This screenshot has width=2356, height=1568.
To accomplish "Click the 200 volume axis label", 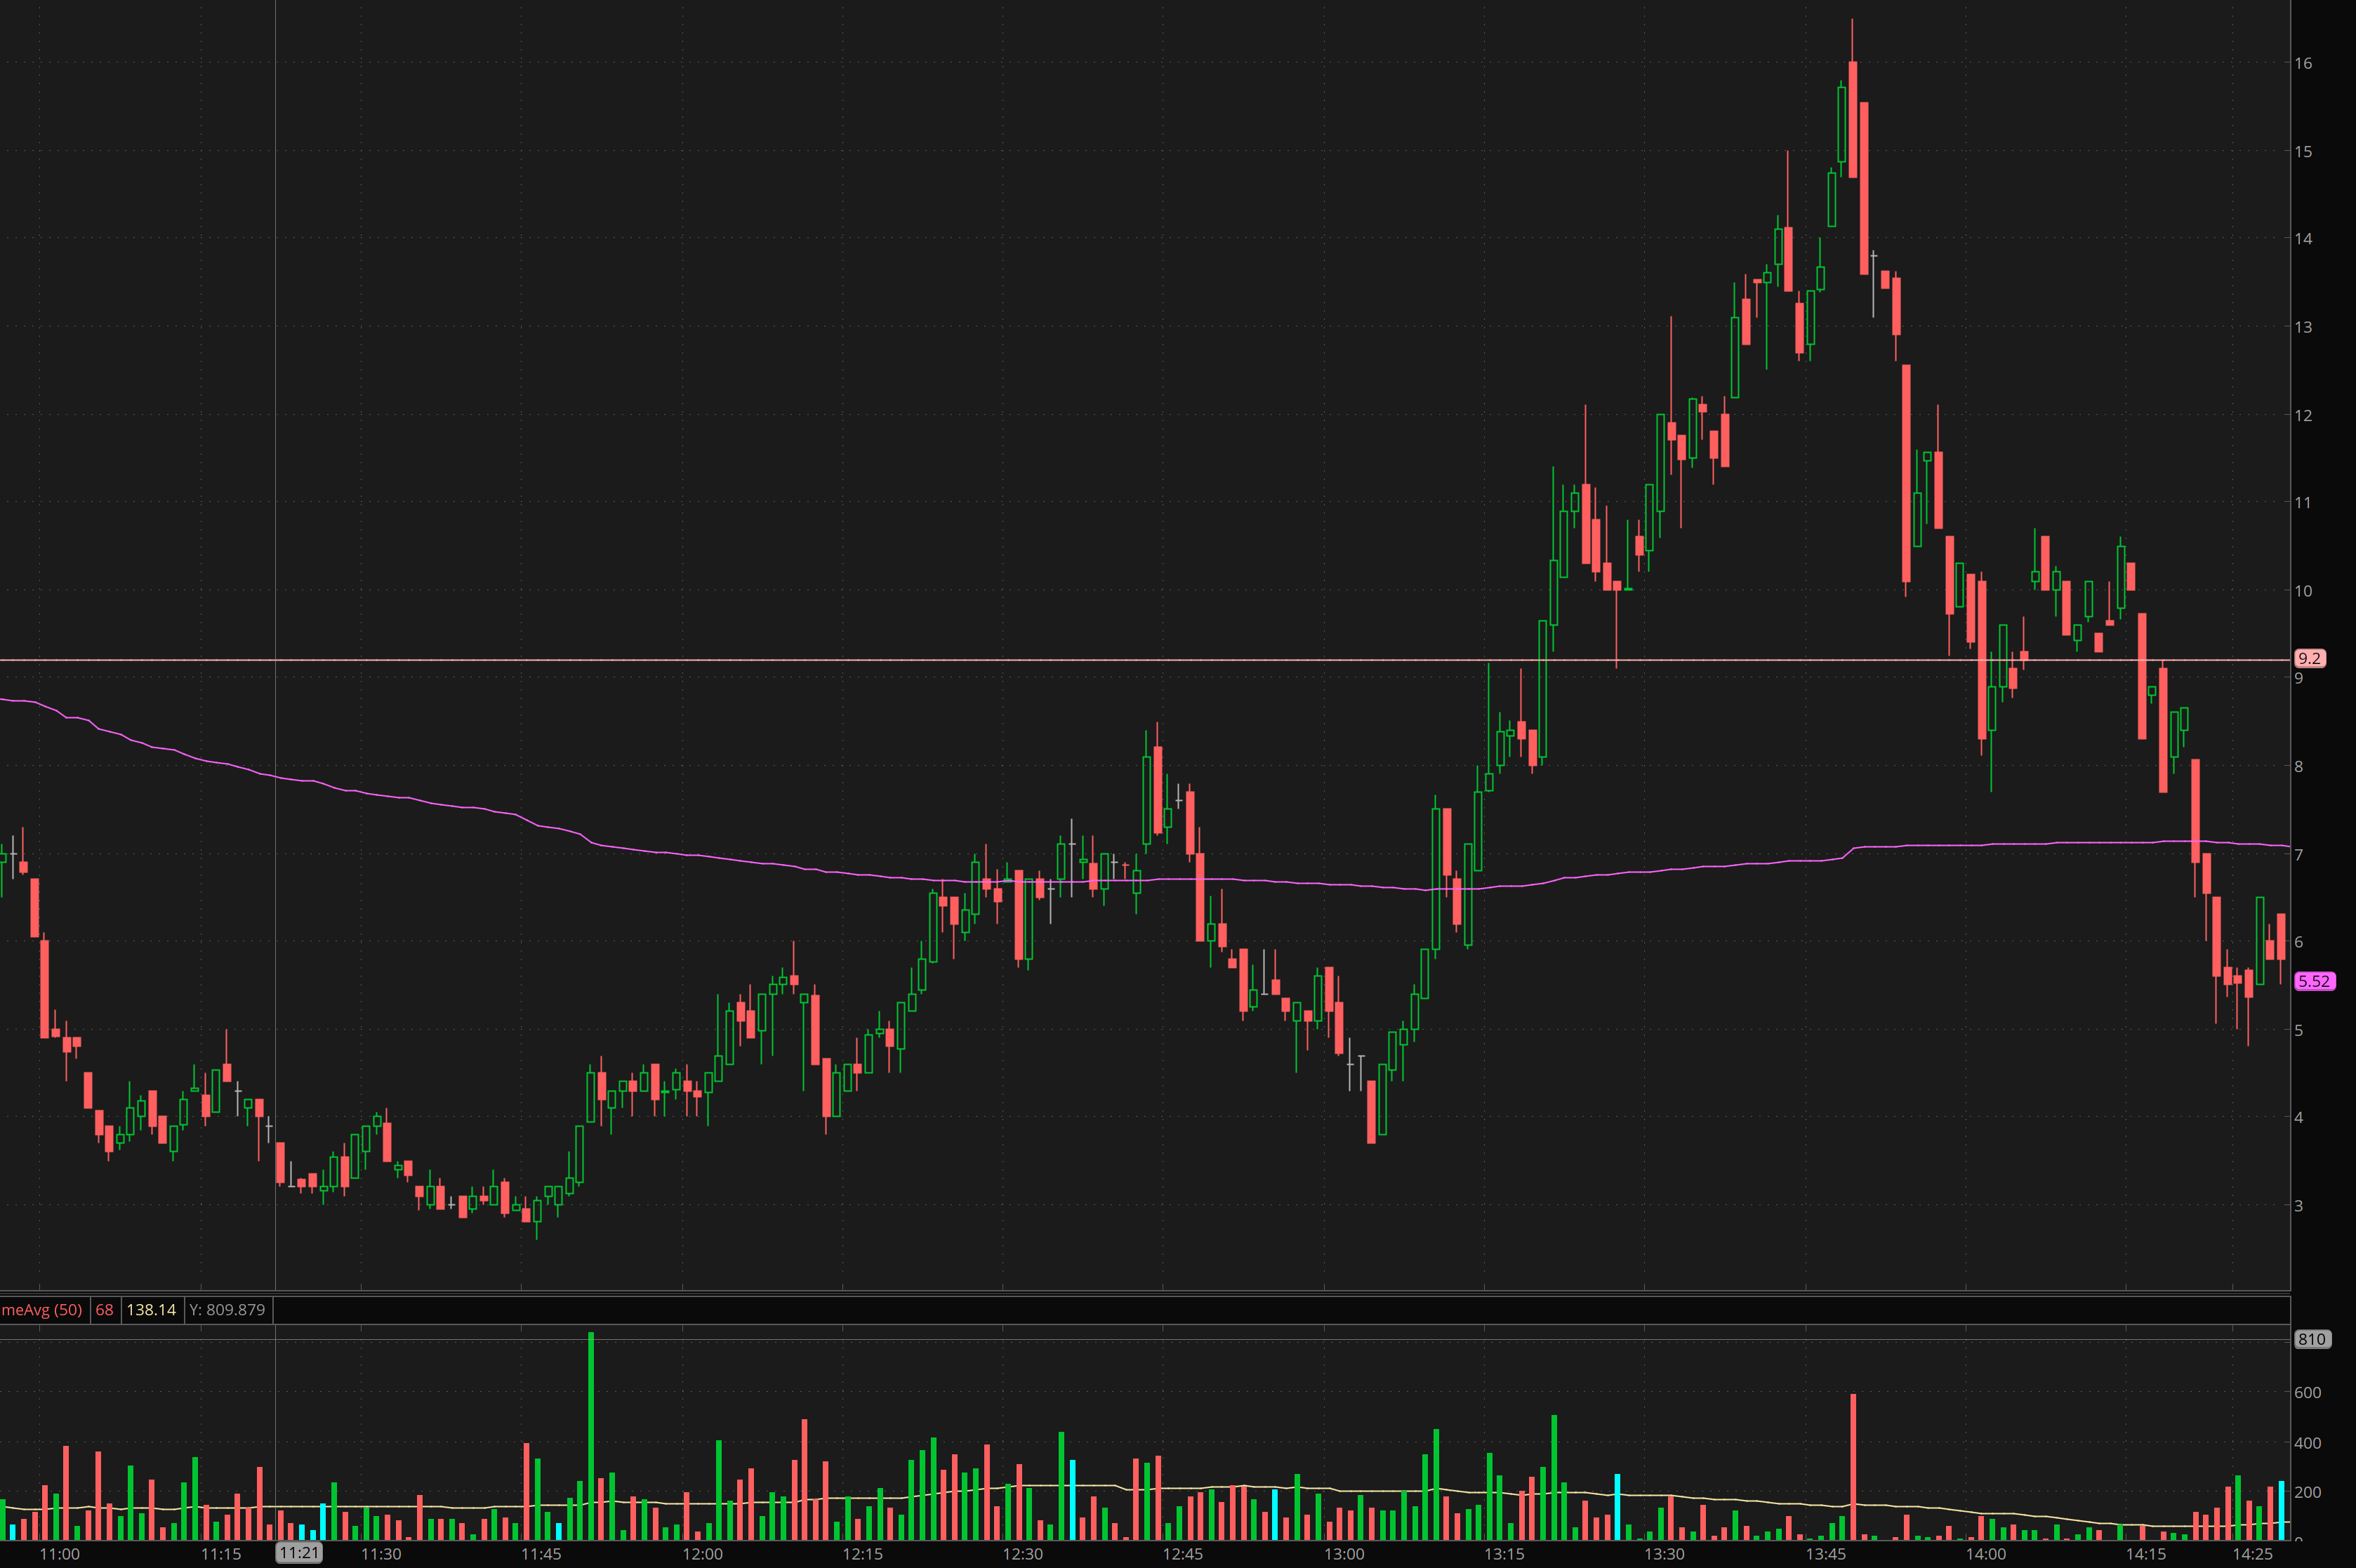I will coord(2307,1492).
